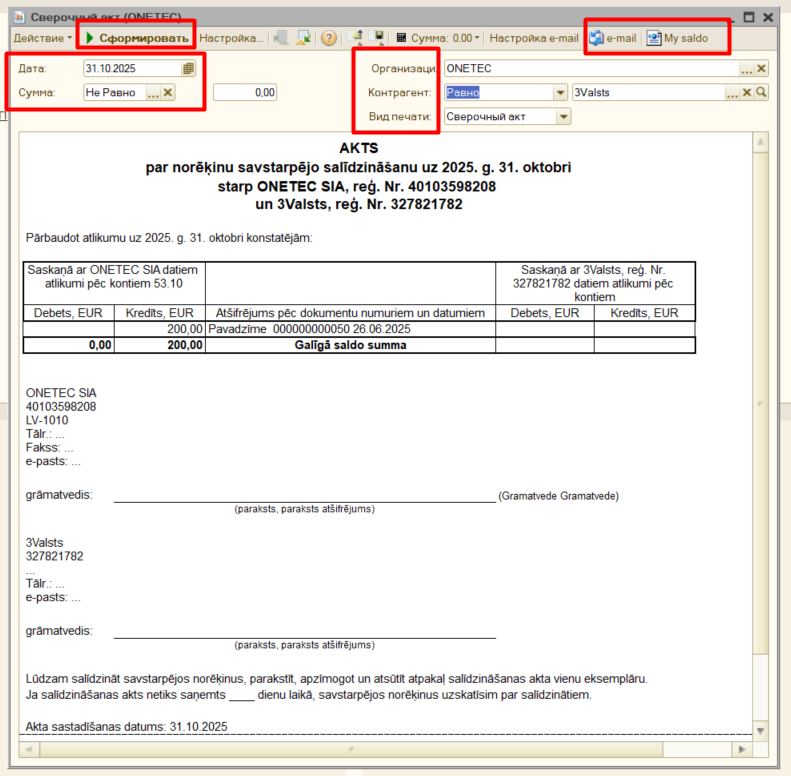
Task: Click the restore settings icon with up arrow
Action: (356, 37)
